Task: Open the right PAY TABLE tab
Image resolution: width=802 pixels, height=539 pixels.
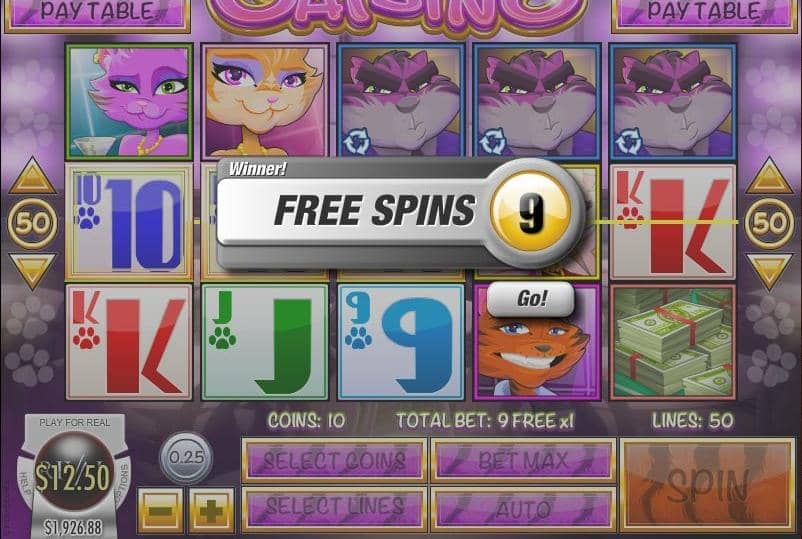Action: pos(704,13)
